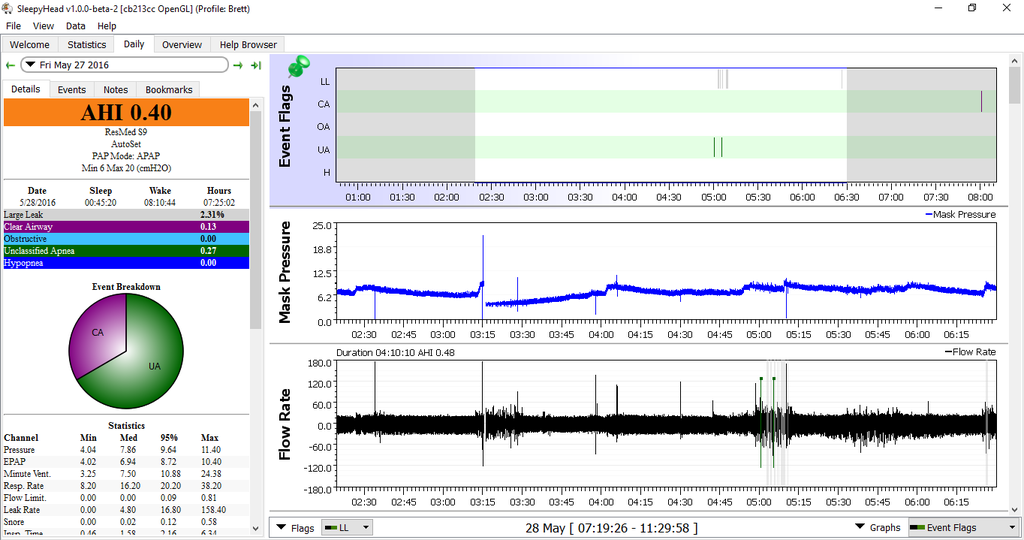Screen dimensions: 1024x540
Task: Jump to last day with data arrow
Action: (x=256, y=65)
